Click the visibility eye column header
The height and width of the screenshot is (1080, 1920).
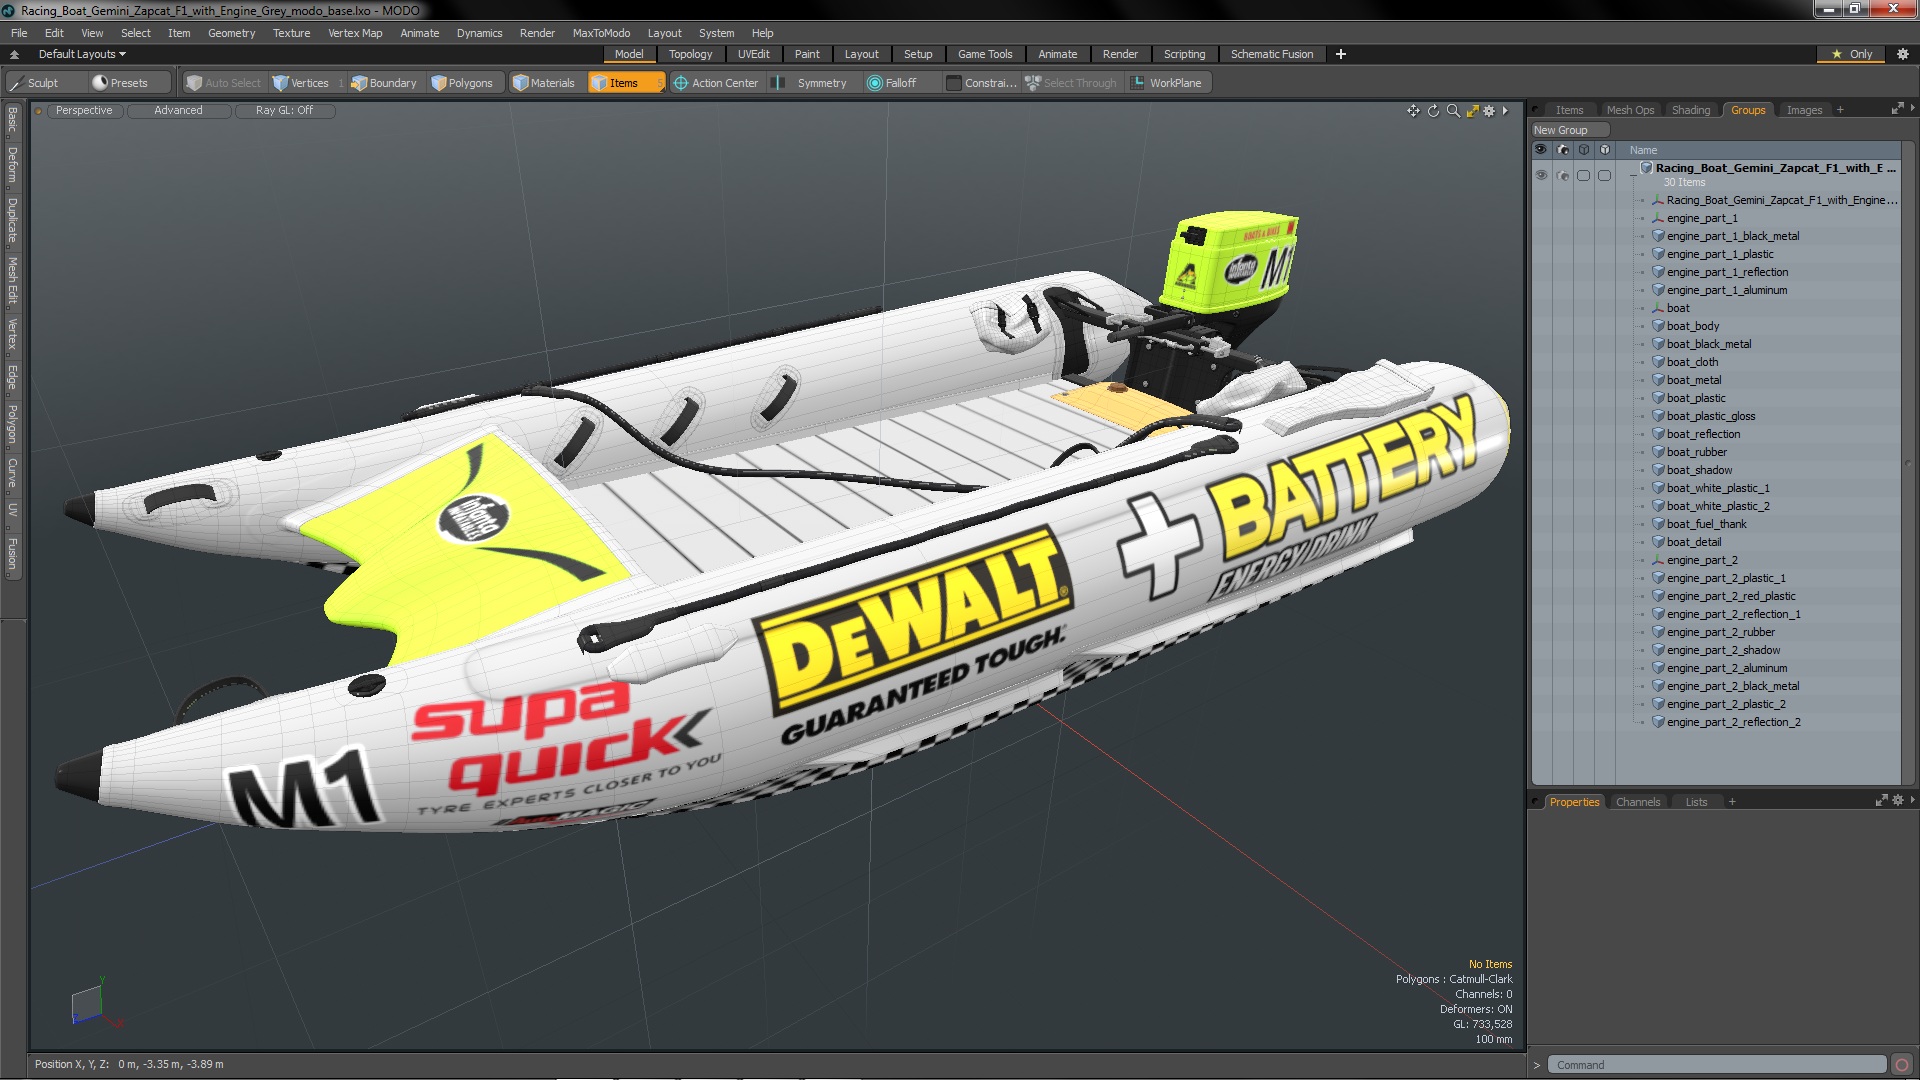[x=1540, y=150]
